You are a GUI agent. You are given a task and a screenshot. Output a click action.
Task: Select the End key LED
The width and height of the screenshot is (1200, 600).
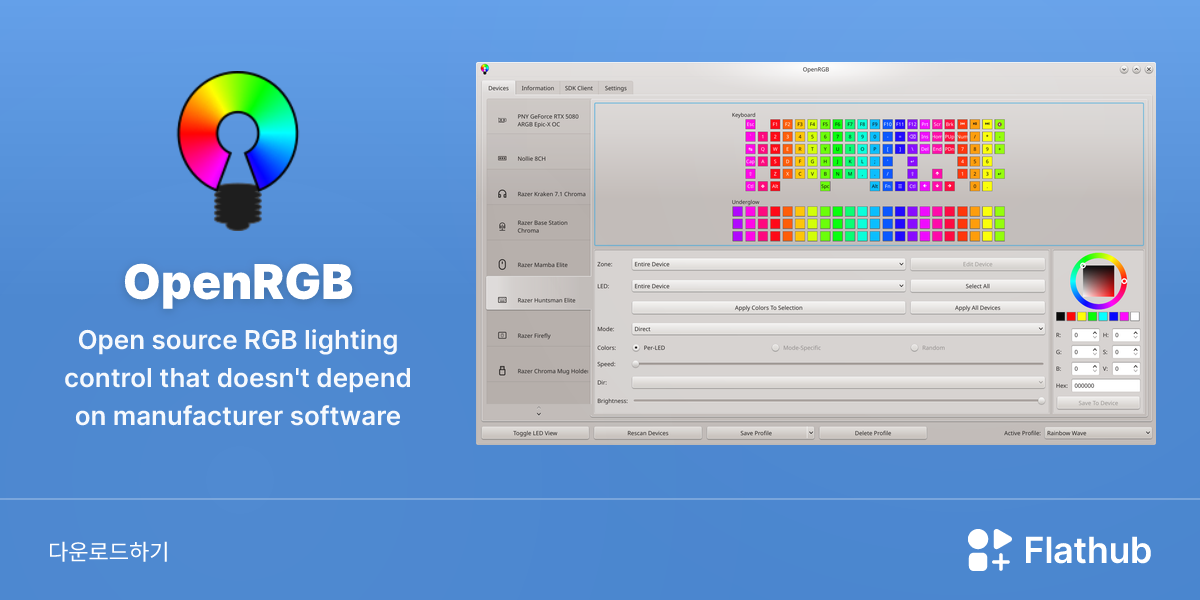tap(937, 149)
